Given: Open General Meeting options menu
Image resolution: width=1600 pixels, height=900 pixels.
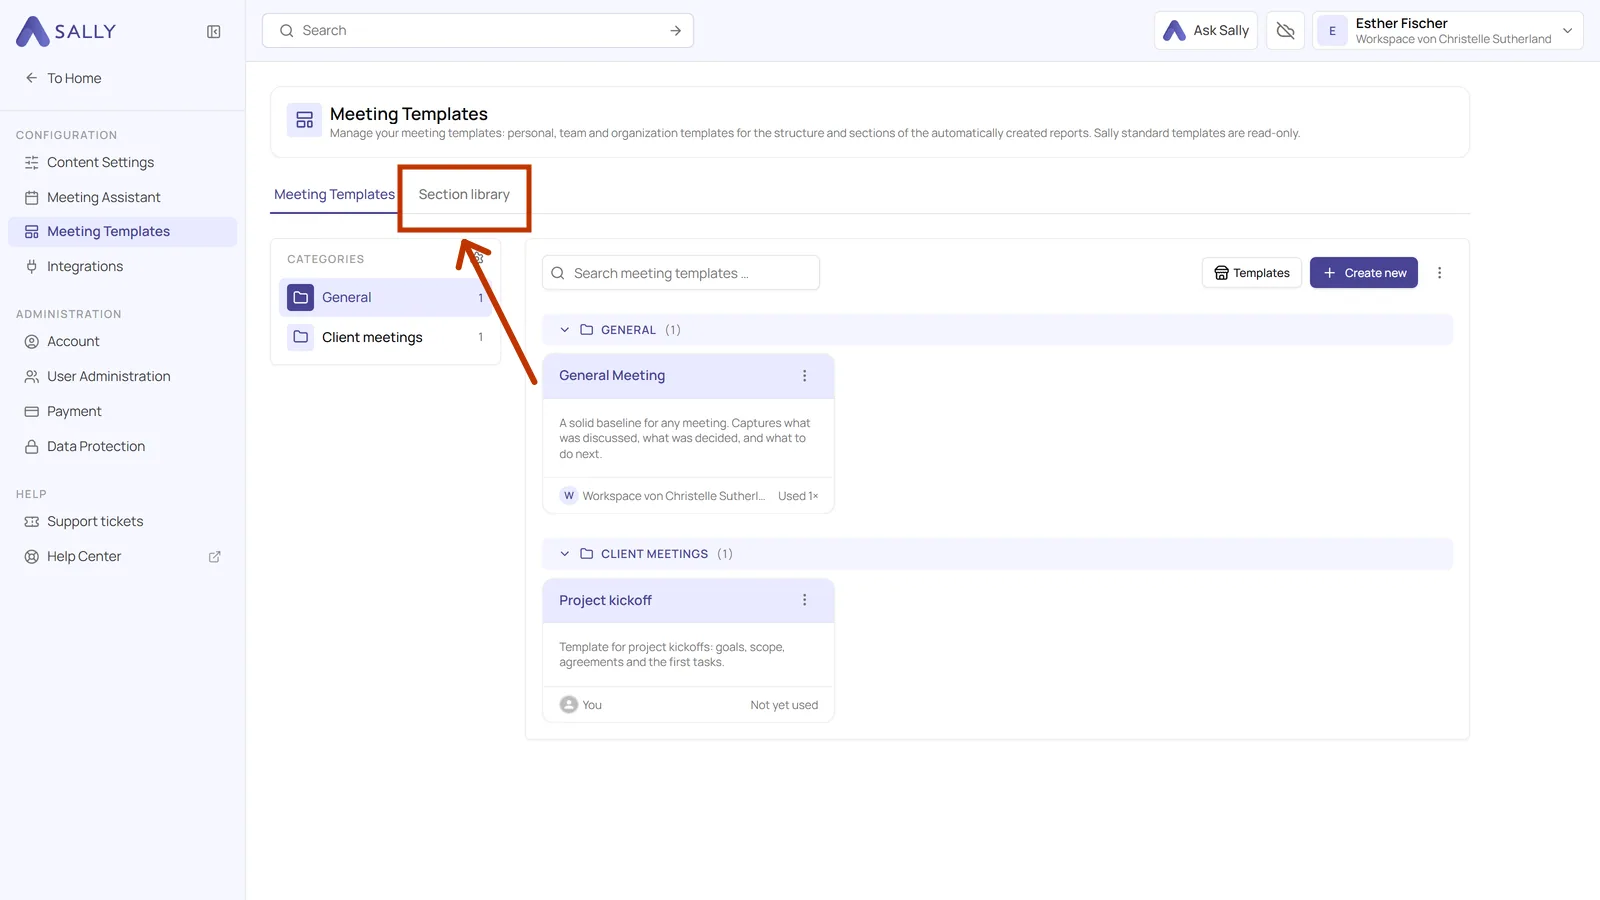Looking at the screenshot, I should pyautogui.click(x=805, y=376).
